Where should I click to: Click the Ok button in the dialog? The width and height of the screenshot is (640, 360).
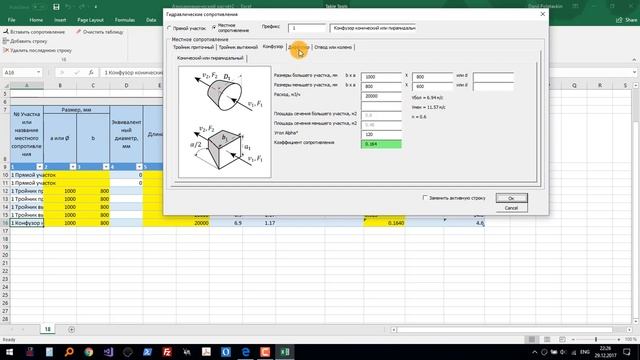[511, 198]
